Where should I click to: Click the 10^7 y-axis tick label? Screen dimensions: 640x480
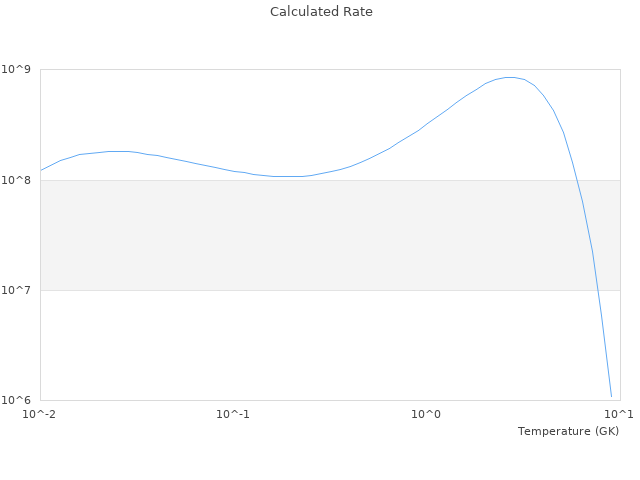pyautogui.click(x=18, y=290)
